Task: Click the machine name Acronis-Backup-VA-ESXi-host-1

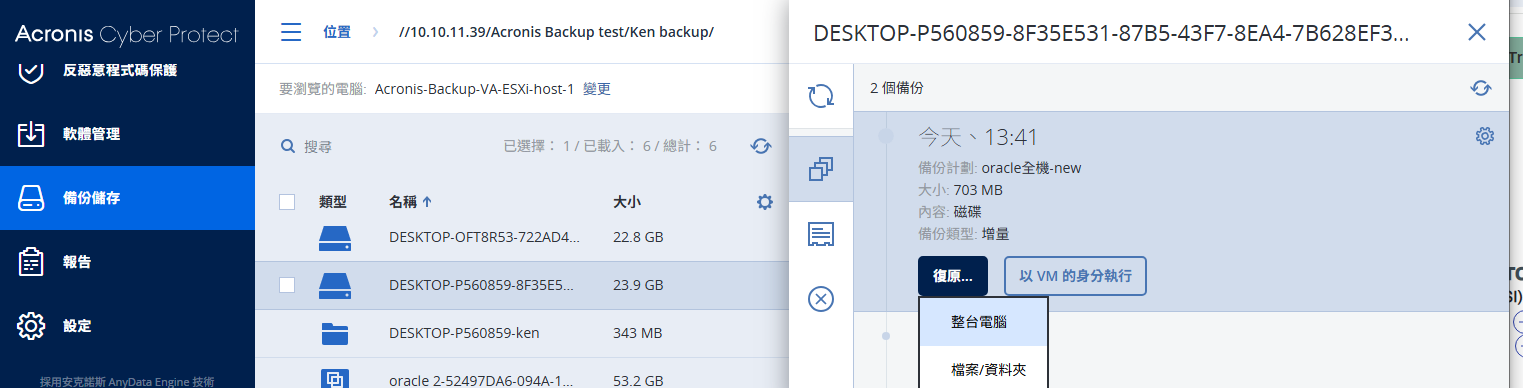Action: (474, 89)
